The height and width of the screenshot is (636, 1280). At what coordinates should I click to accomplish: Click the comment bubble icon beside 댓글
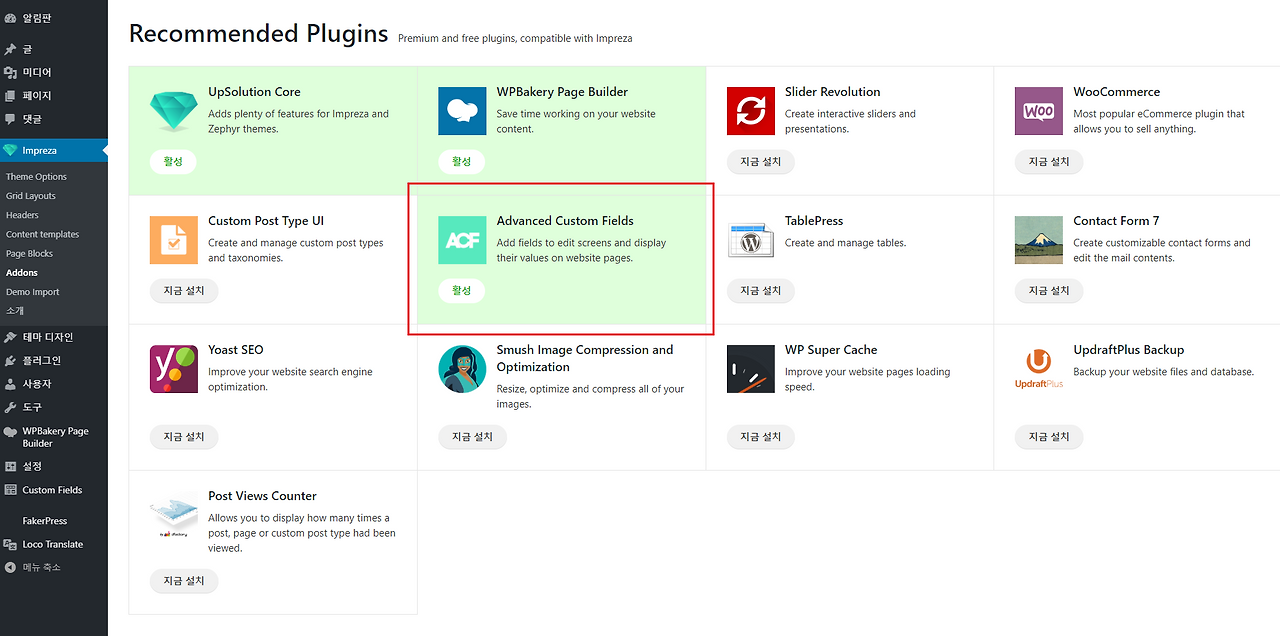tap(10, 119)
